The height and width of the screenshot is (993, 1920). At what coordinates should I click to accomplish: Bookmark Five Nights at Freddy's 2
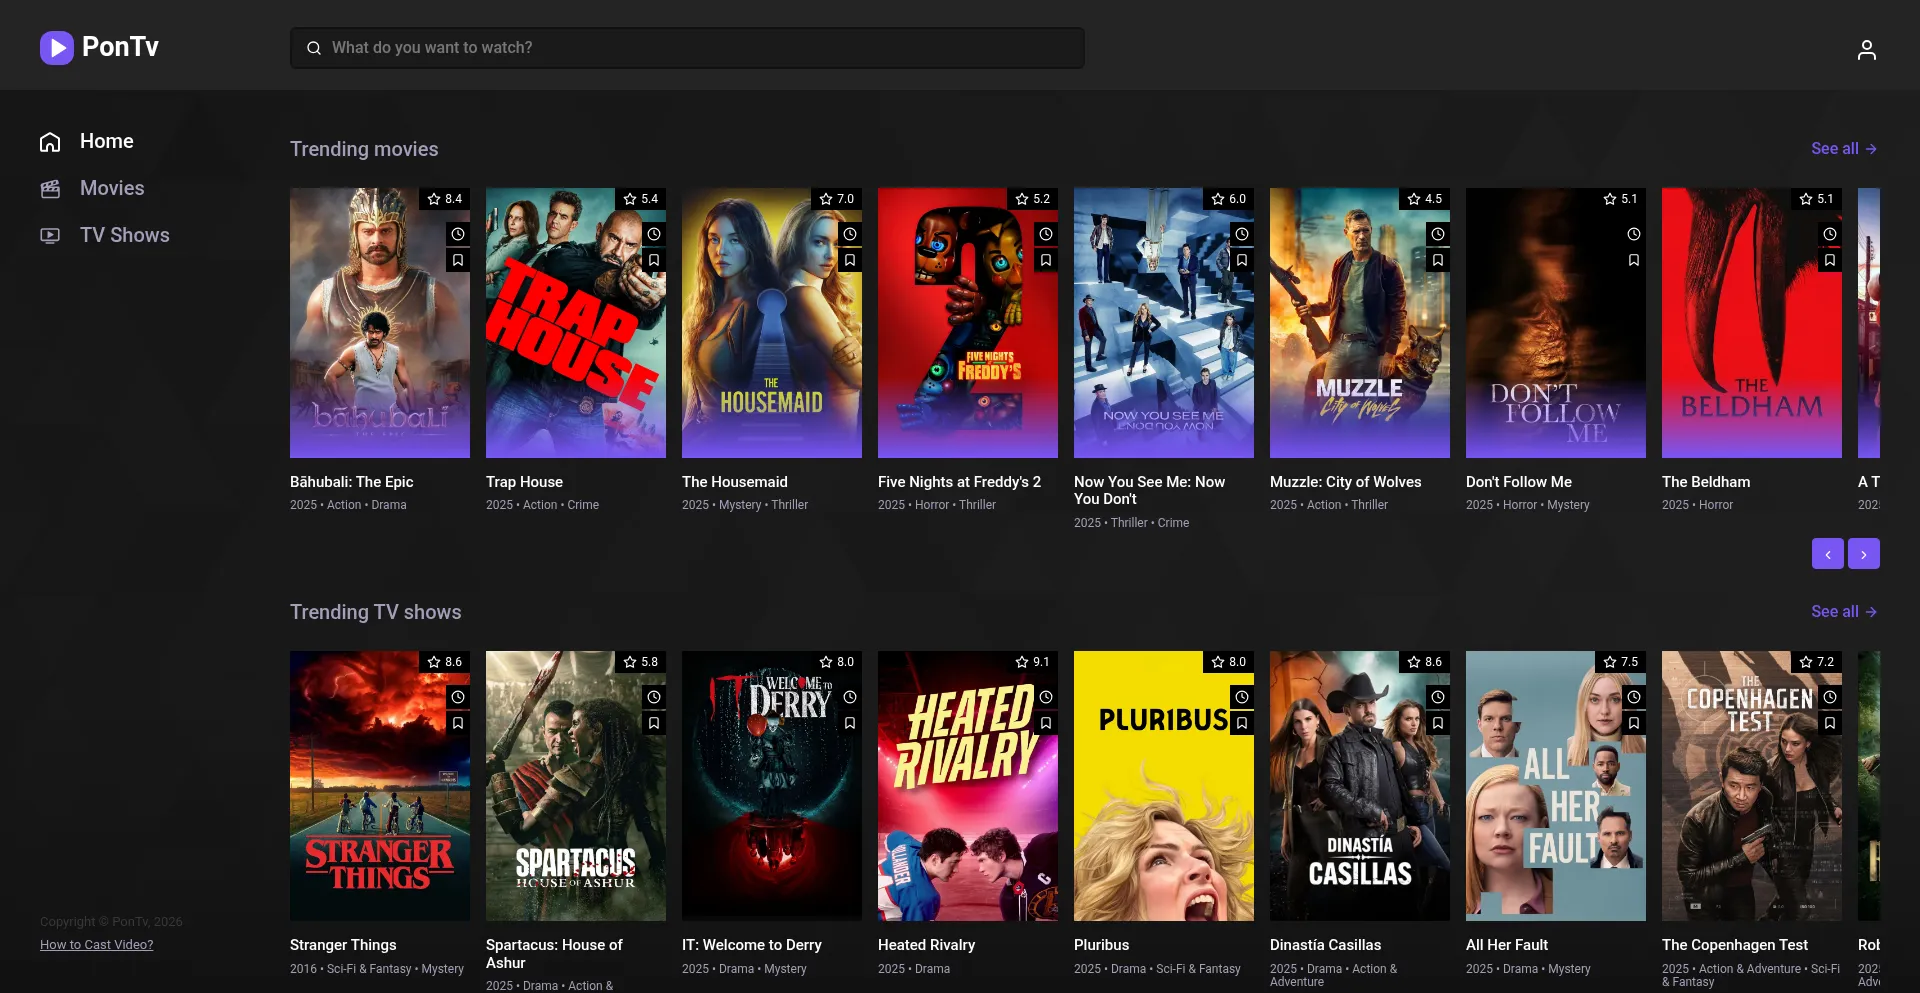[x=1046, y=260]
